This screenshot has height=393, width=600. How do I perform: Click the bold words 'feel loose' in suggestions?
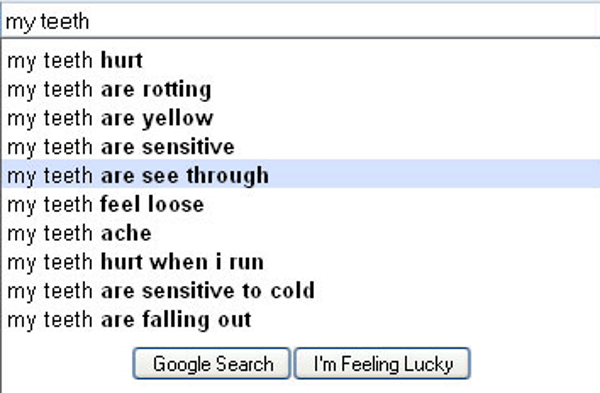point(152,204)
